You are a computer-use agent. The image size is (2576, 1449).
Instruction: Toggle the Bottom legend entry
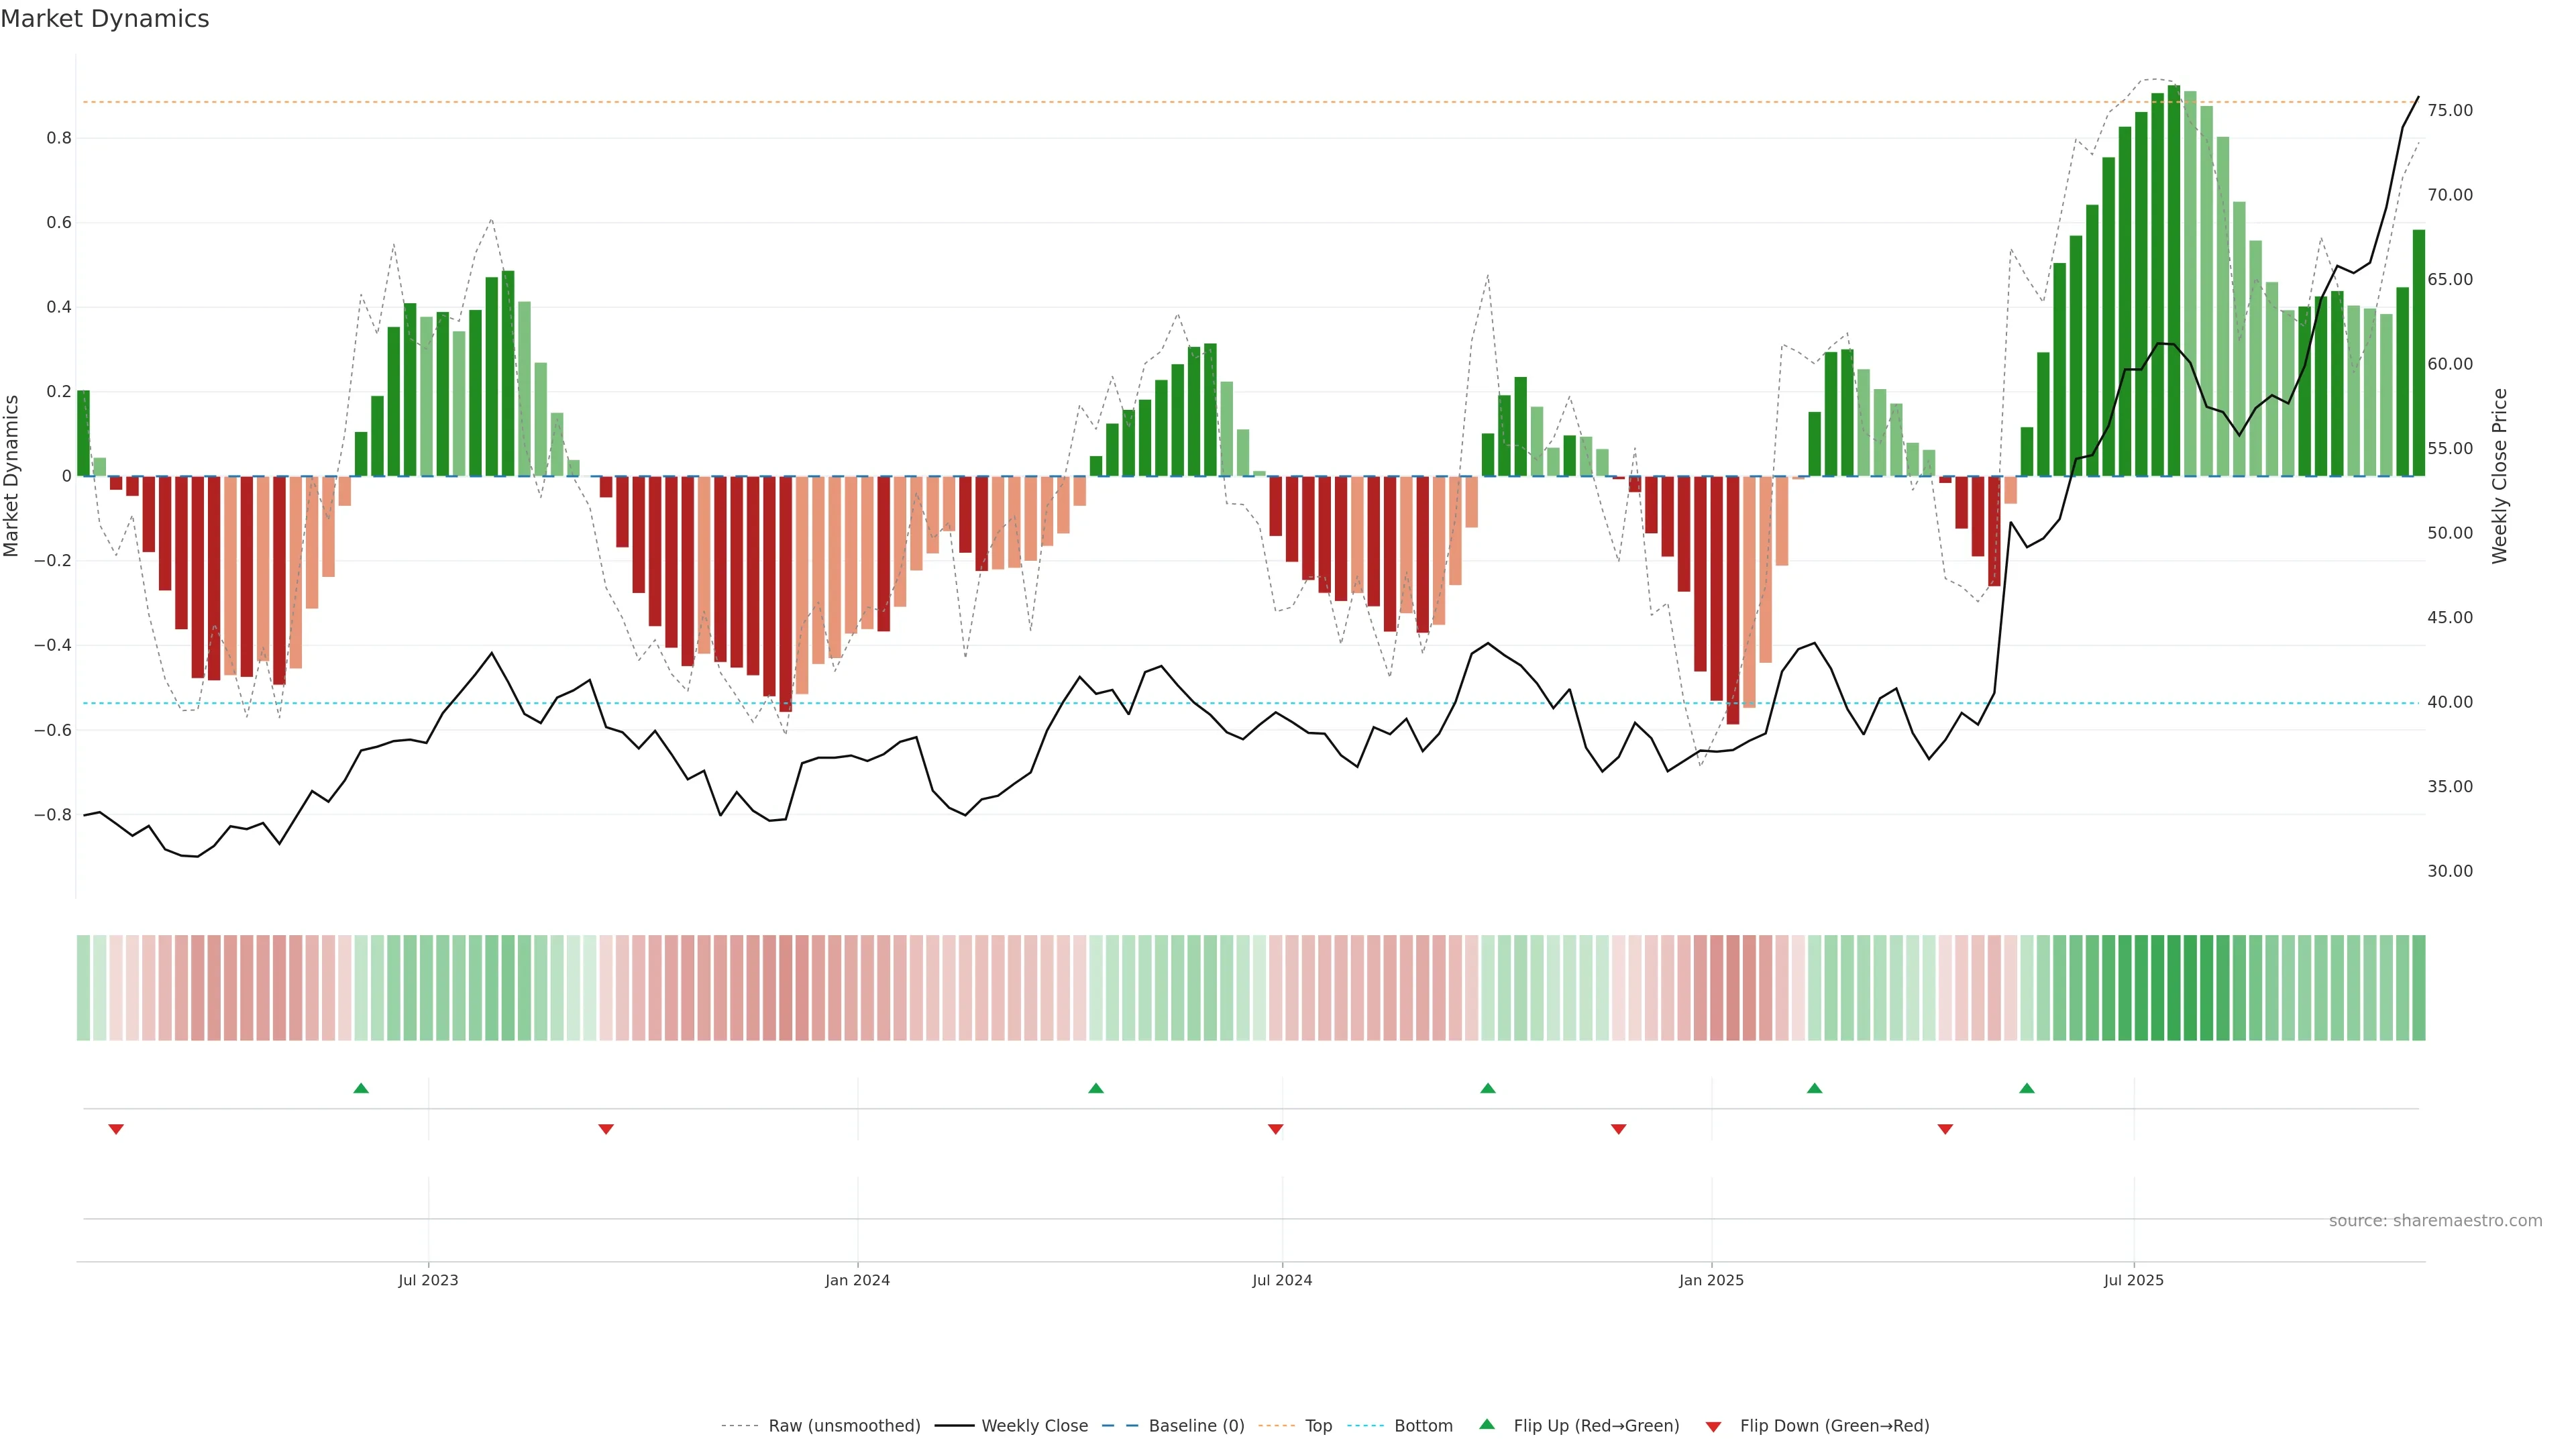click(x=1423, y=1425)
